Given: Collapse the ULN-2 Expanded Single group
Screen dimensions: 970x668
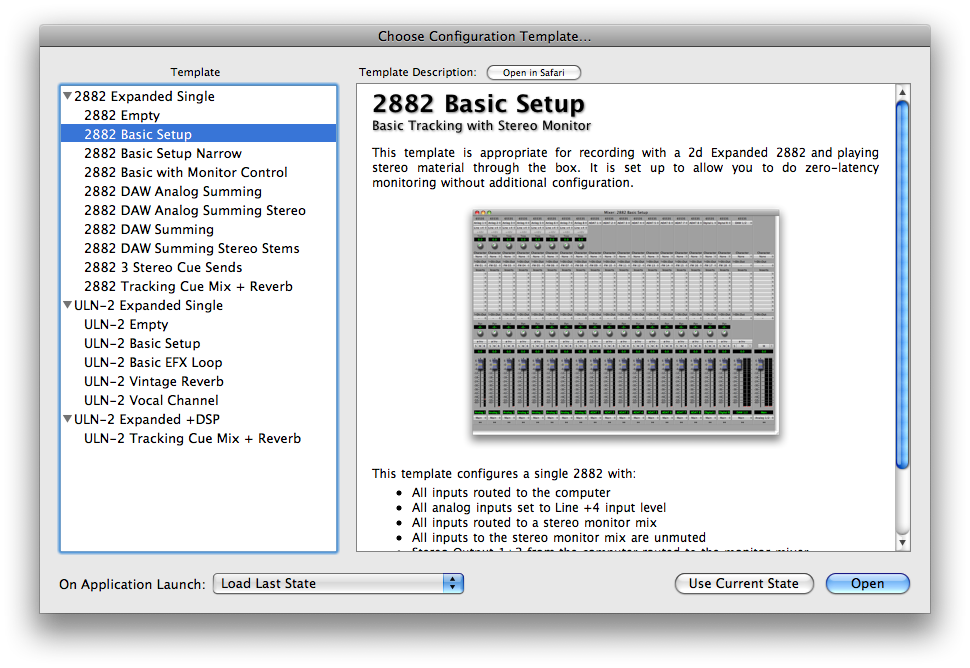Looking at the screenshot, I should pos(68,306).
